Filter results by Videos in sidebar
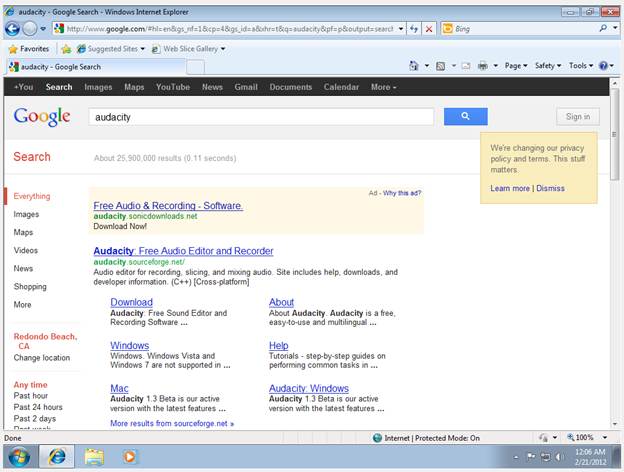 pyautogui.click(x=26, y=250)
